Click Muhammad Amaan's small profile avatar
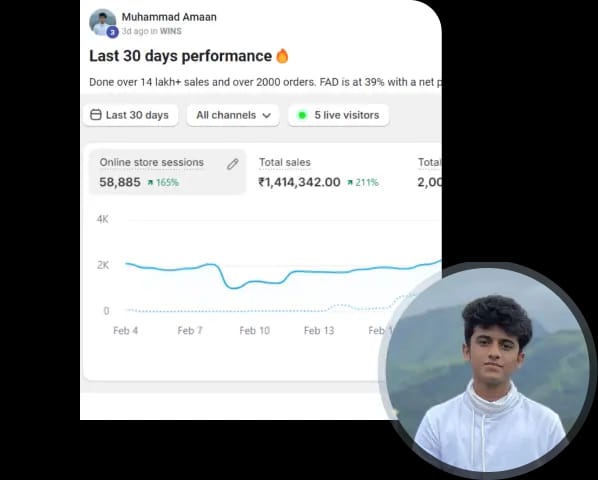This screenshot has width=598, height=480. (102, 22)
